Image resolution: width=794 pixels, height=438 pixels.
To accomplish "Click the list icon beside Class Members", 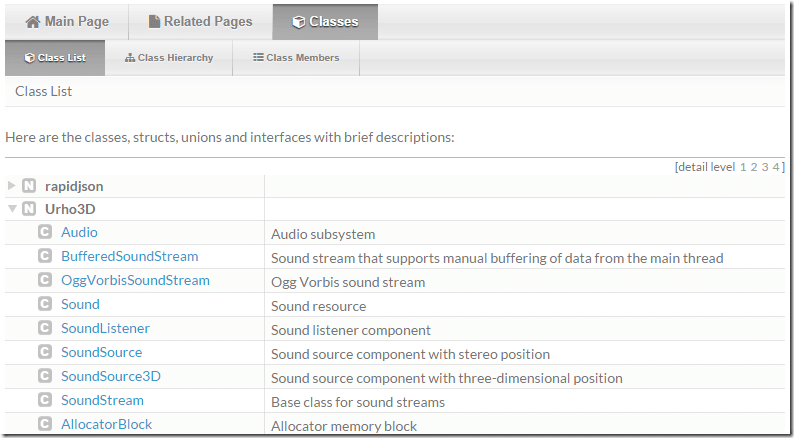I will 258,57.
